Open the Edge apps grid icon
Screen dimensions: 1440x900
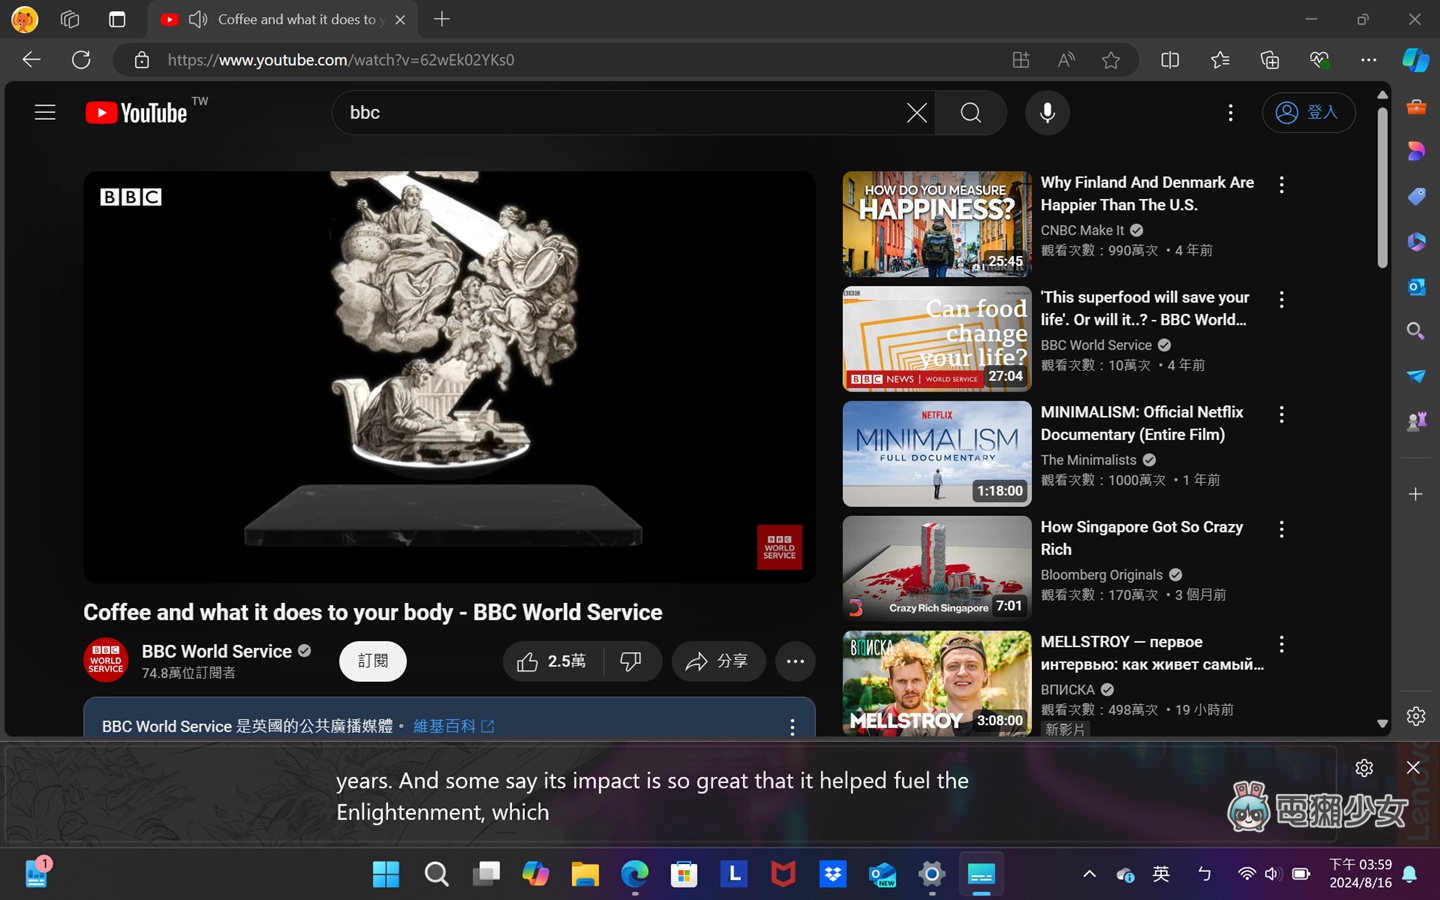1020,60
